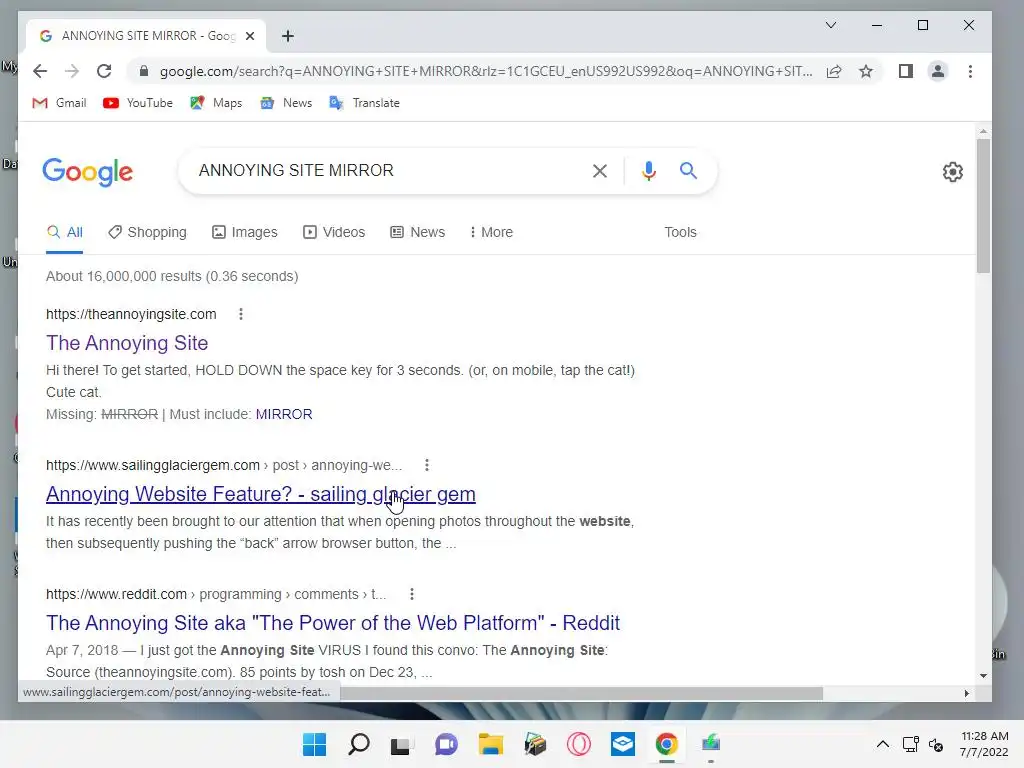Share this page via share icon
The height and width of the screenshot is (768, 1024).
coord(834,71)
